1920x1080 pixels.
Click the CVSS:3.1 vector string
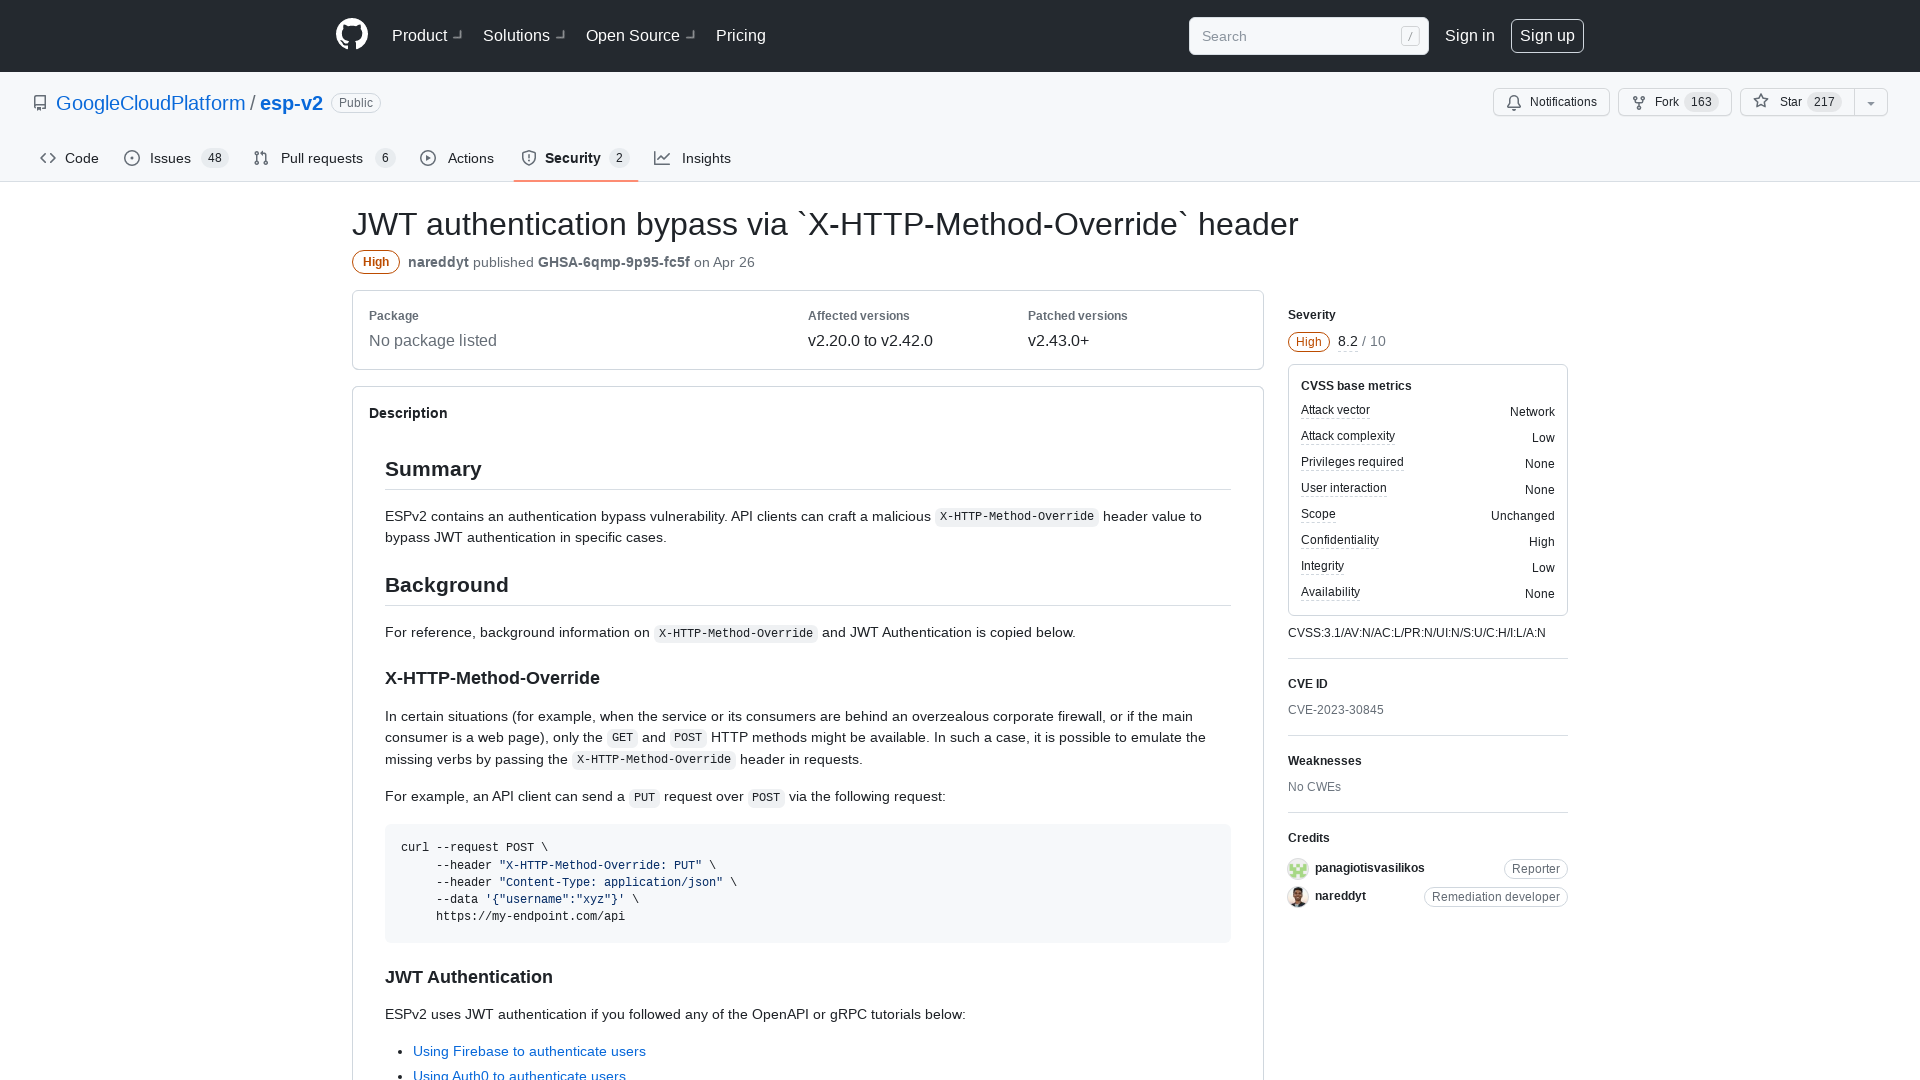(1417, 633)
